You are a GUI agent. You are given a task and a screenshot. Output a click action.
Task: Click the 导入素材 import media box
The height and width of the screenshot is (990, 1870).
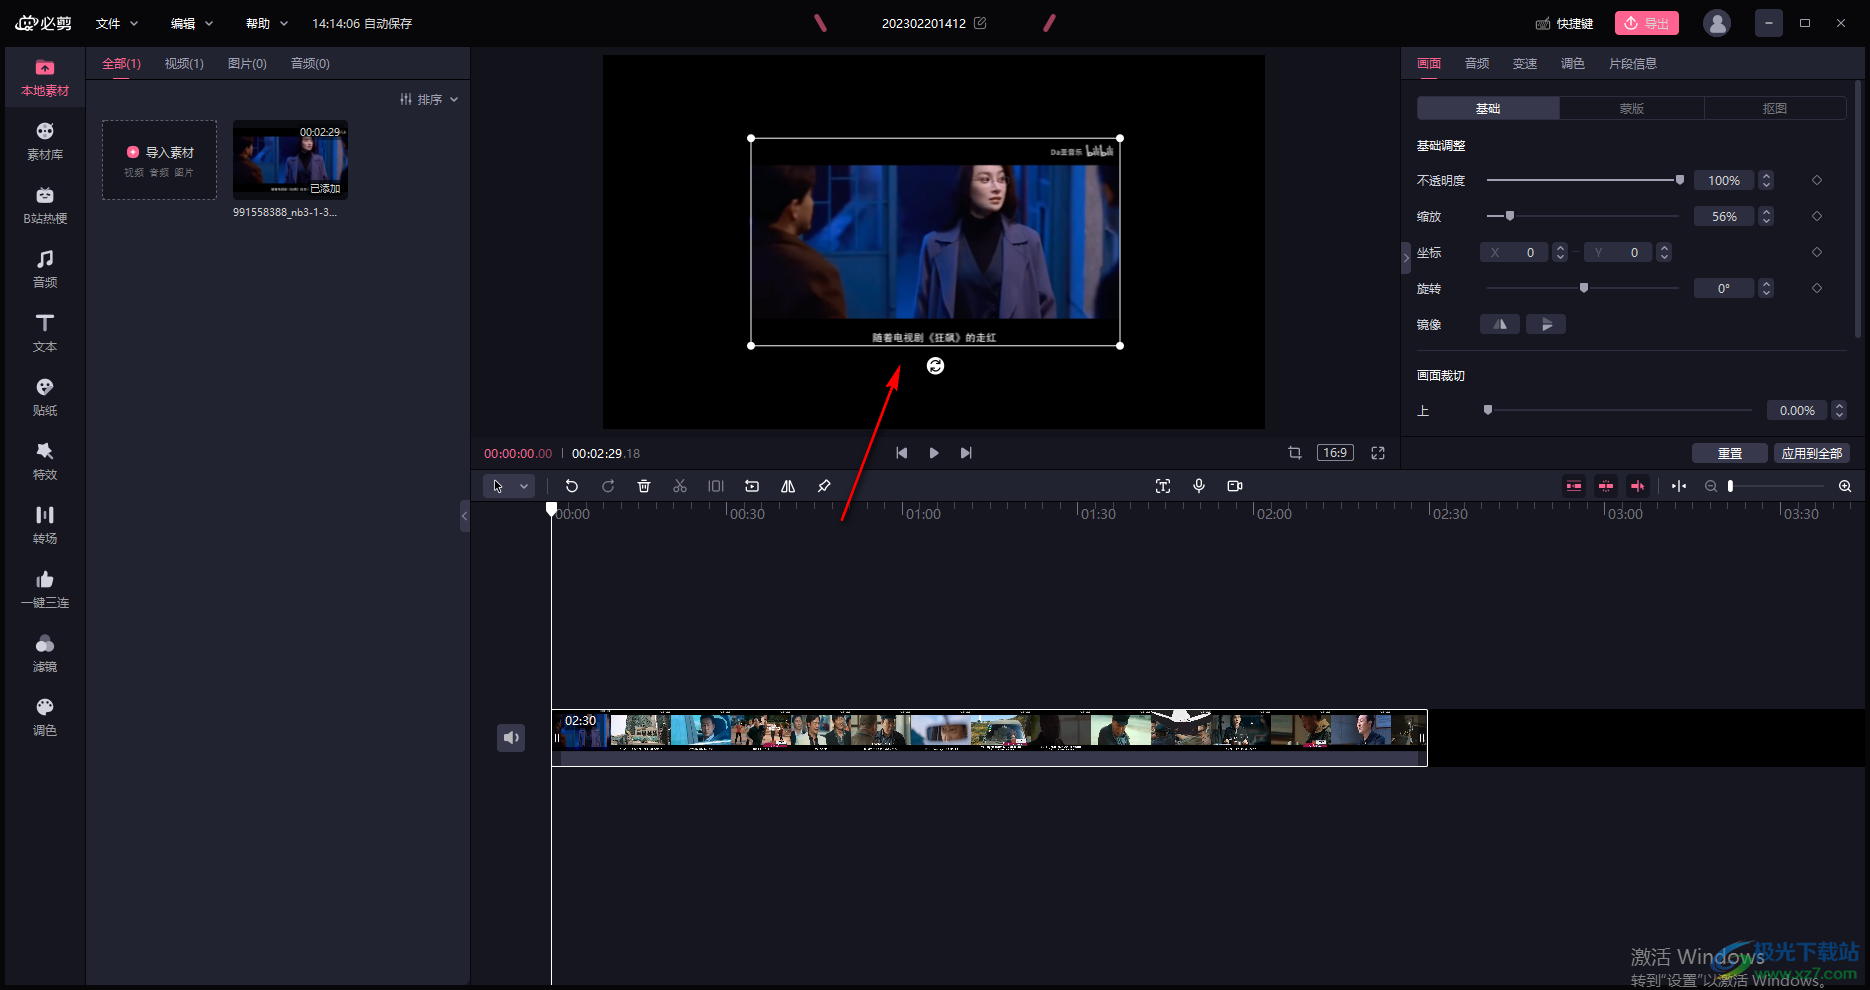[160, 160]
